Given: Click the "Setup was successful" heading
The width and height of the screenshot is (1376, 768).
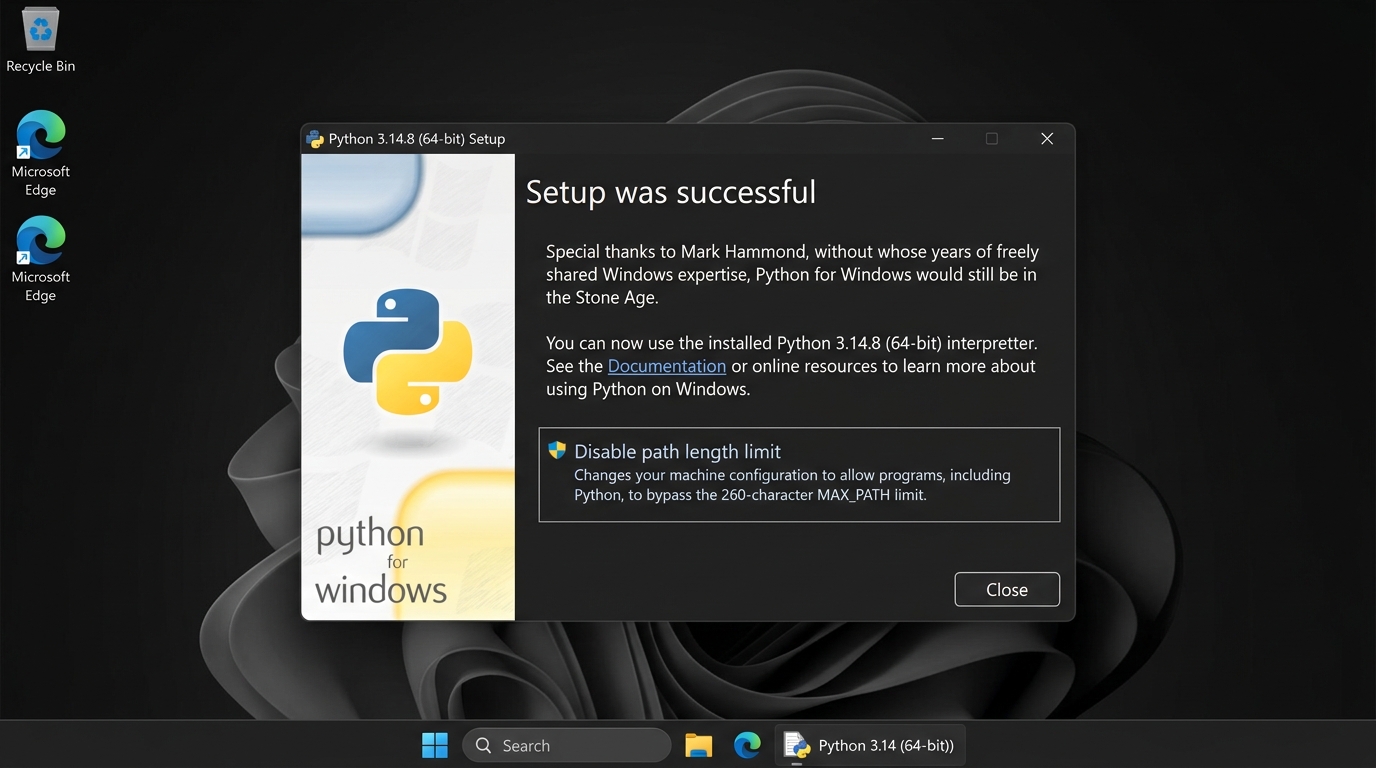Looking at the screenshot, I should (x=671, y=192).
